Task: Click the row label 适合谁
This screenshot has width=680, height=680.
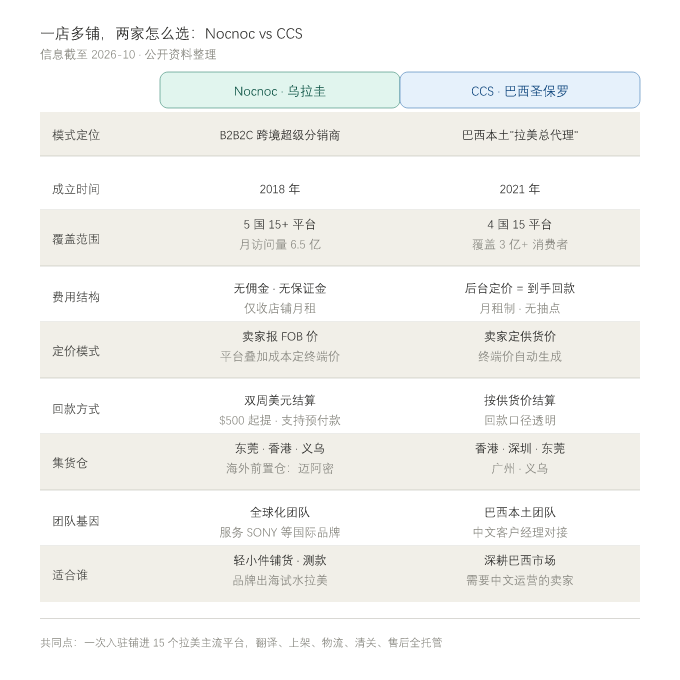Action: [70, 575]
